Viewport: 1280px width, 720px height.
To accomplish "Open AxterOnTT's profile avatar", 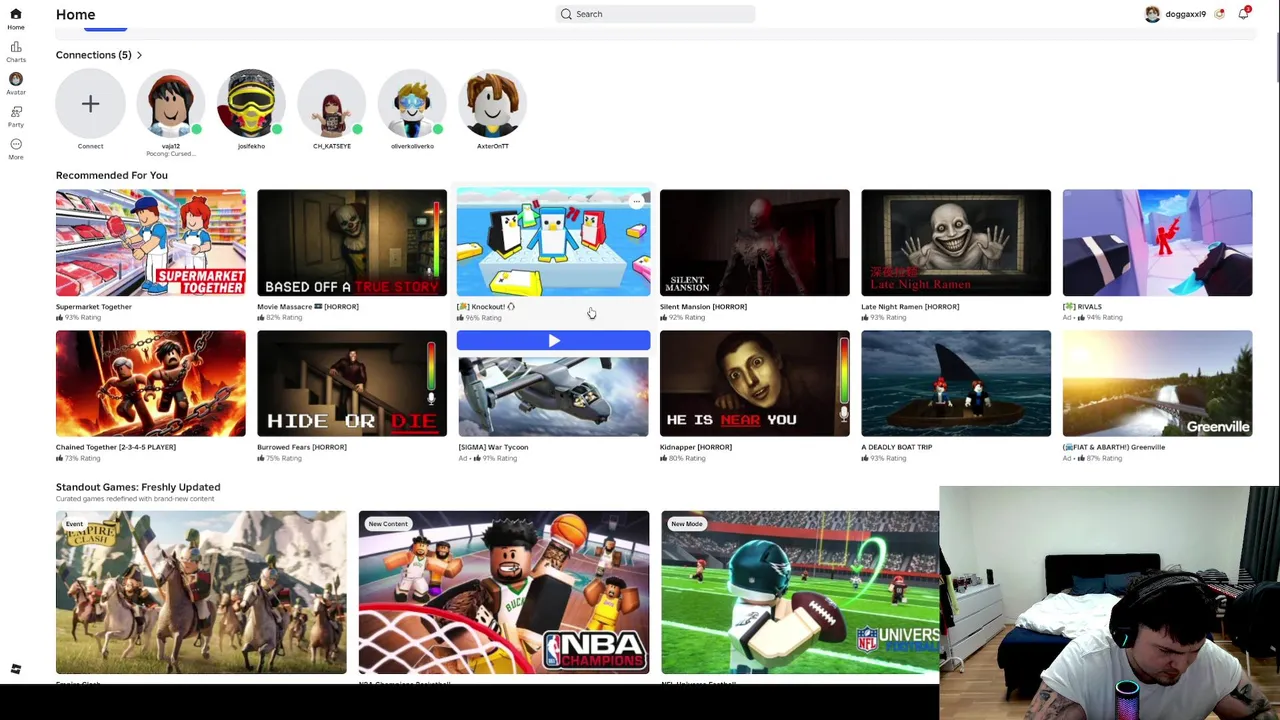I will click(493, 104).
